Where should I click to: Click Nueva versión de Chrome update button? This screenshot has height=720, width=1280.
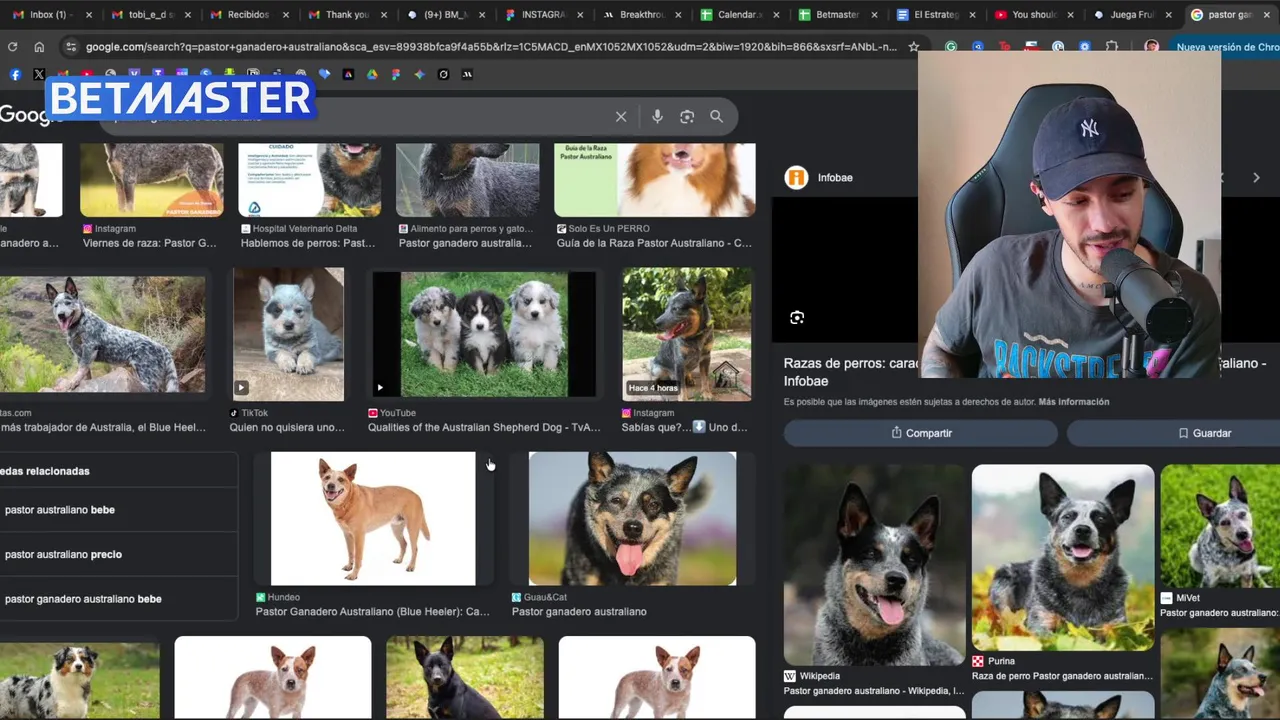1226,47
